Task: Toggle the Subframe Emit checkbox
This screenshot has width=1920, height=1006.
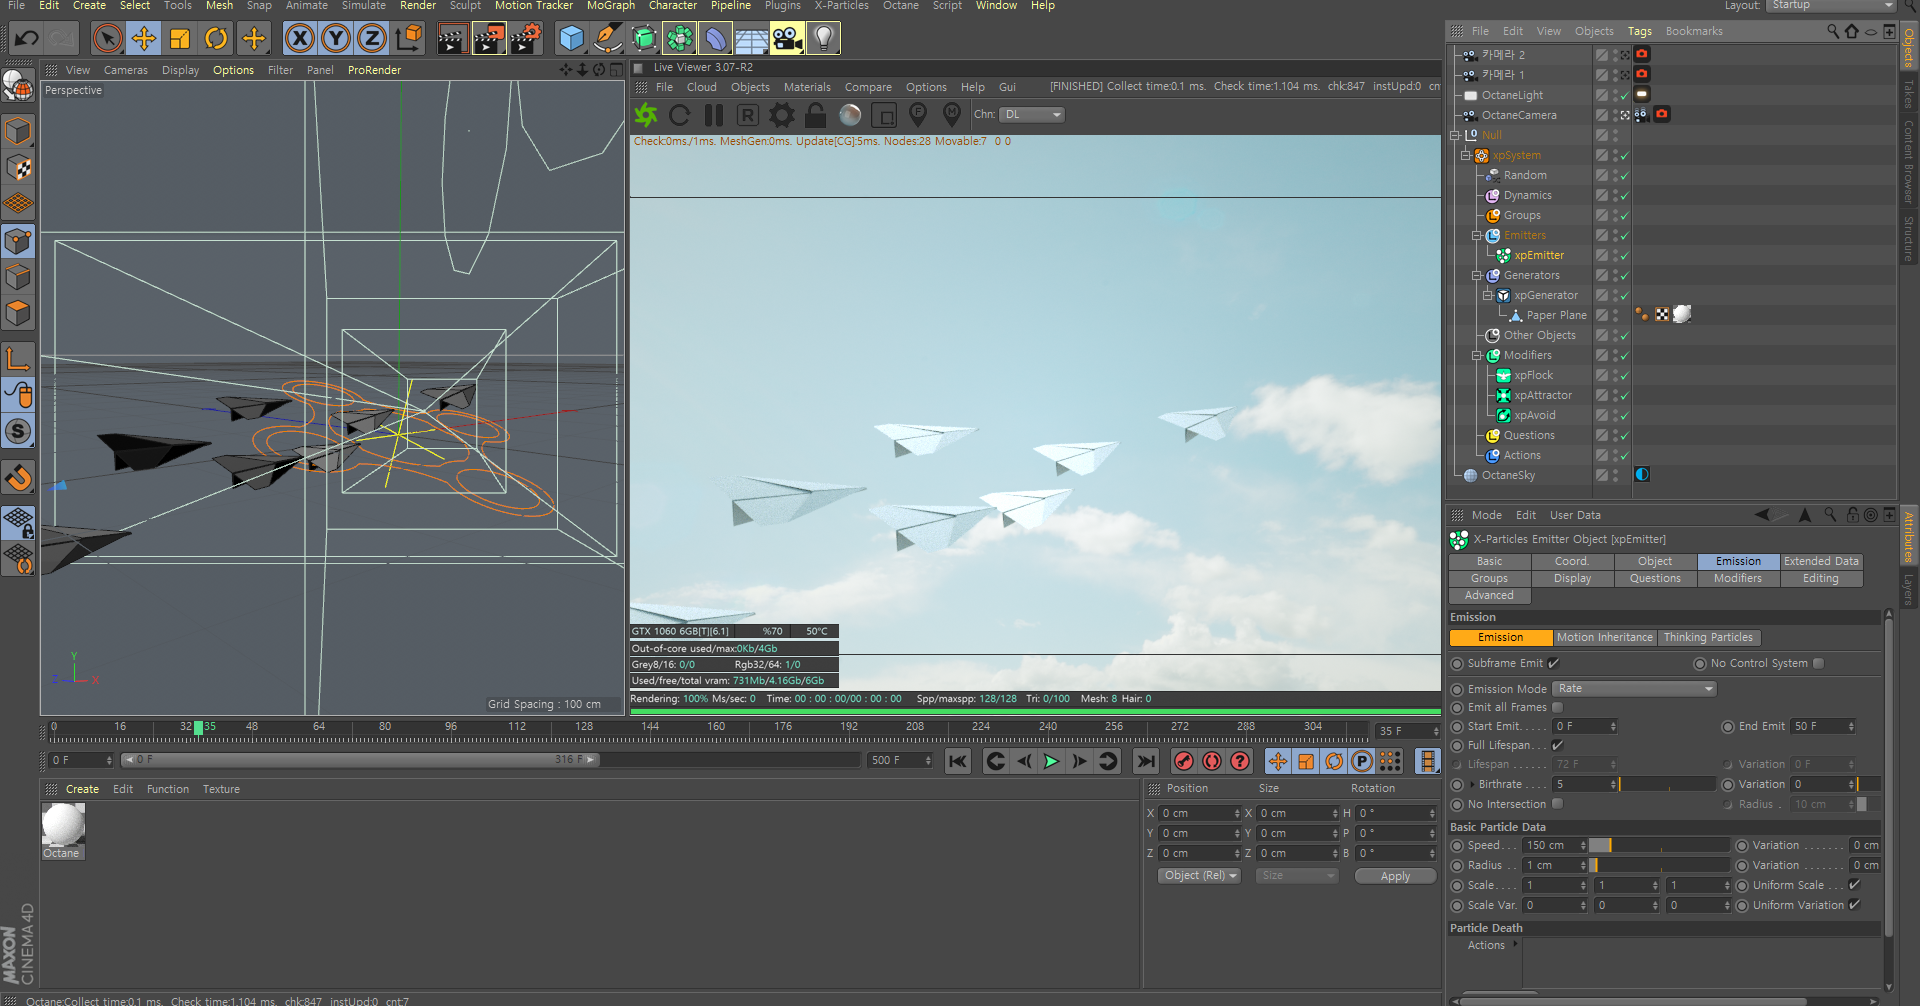Action: tap(1554, 663)
